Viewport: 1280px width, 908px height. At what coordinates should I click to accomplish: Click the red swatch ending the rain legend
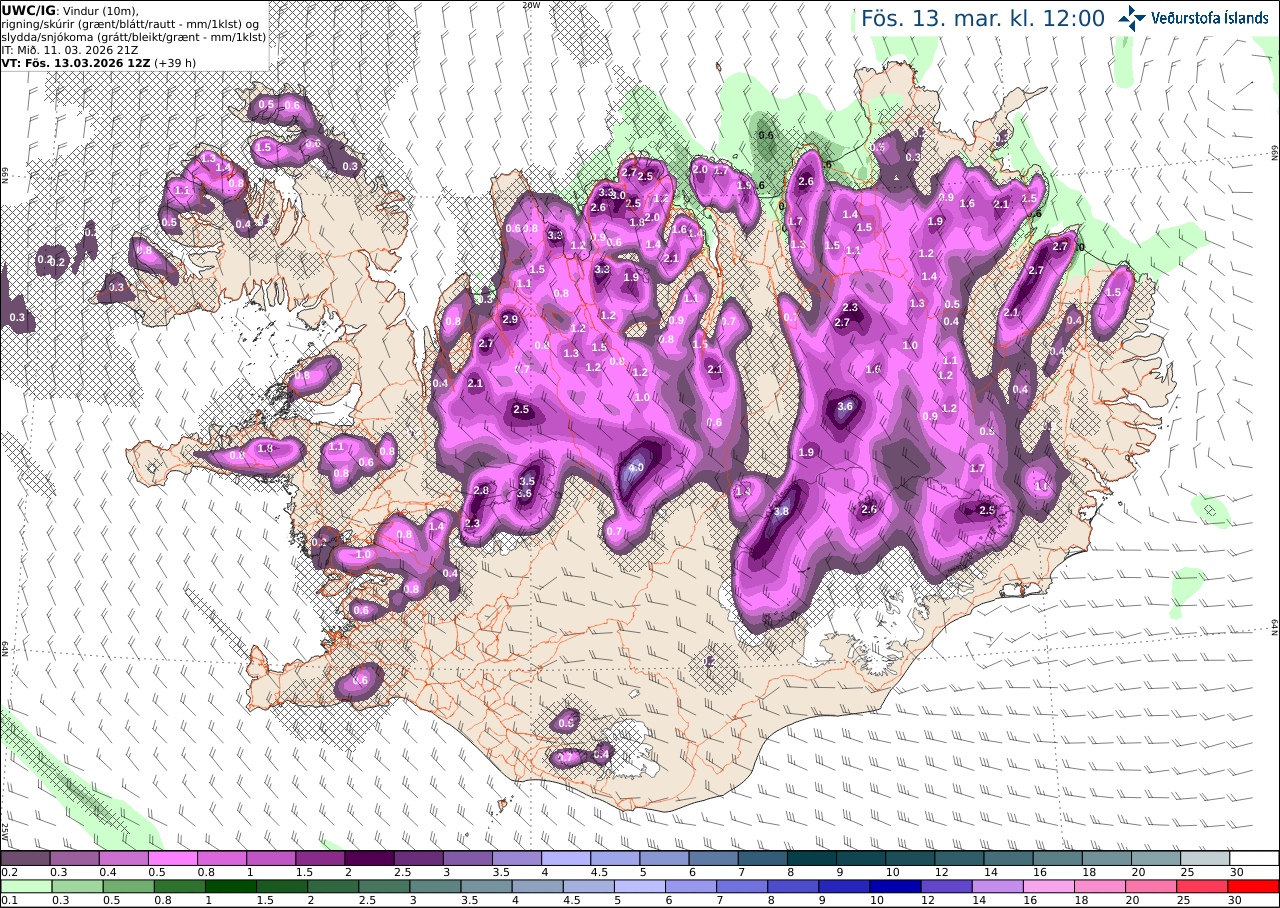coord(1254,886)
